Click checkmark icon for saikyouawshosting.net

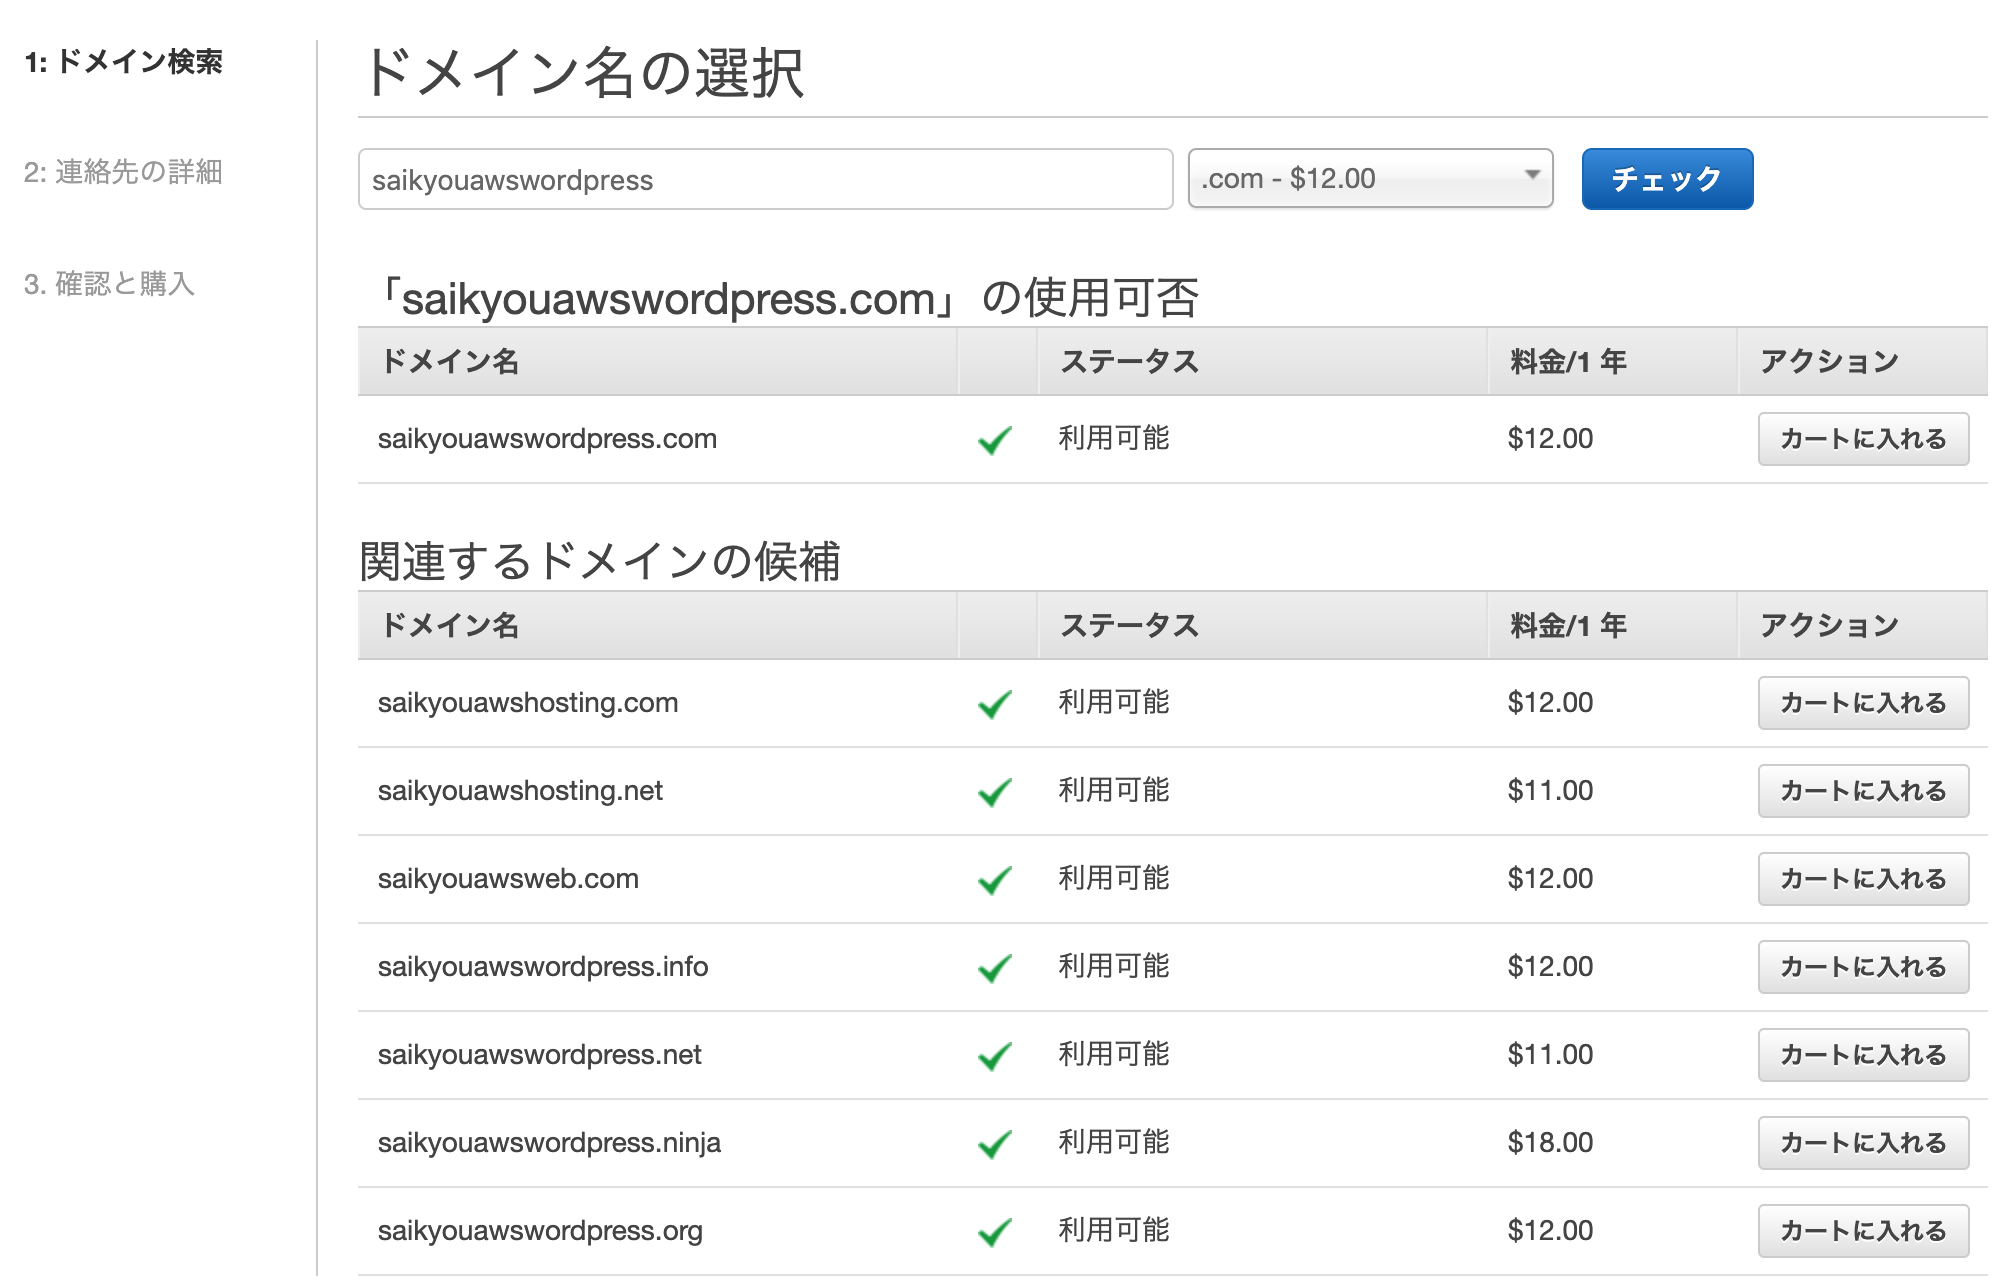tap(995, 792)
